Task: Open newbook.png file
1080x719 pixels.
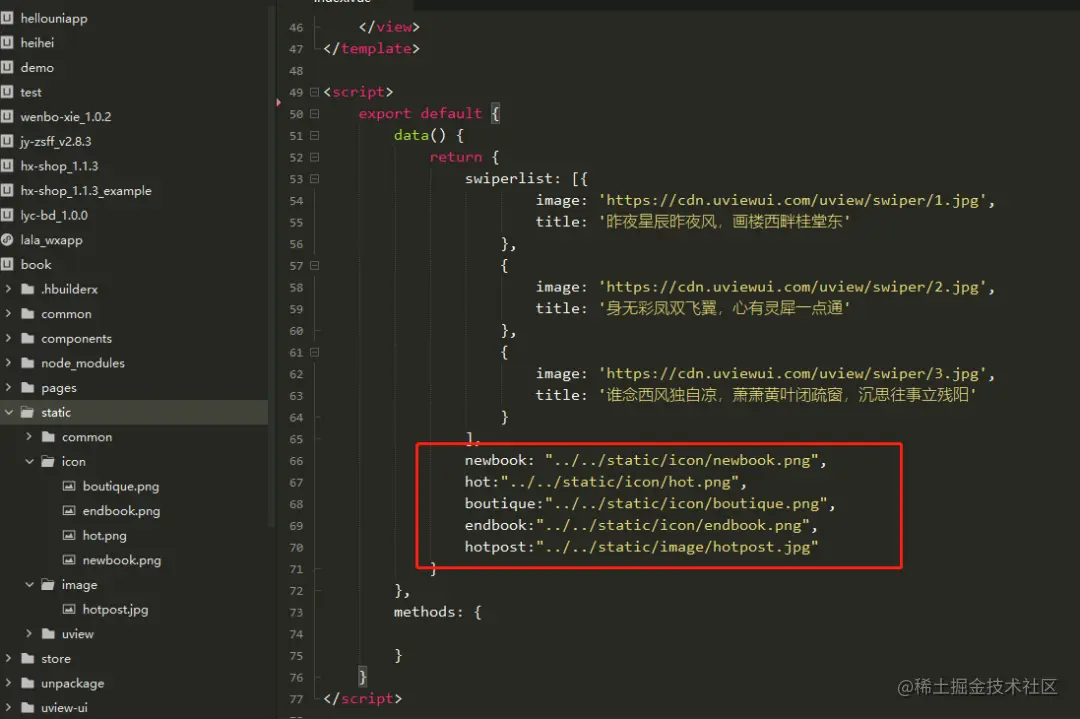Action: pos(122,561)
